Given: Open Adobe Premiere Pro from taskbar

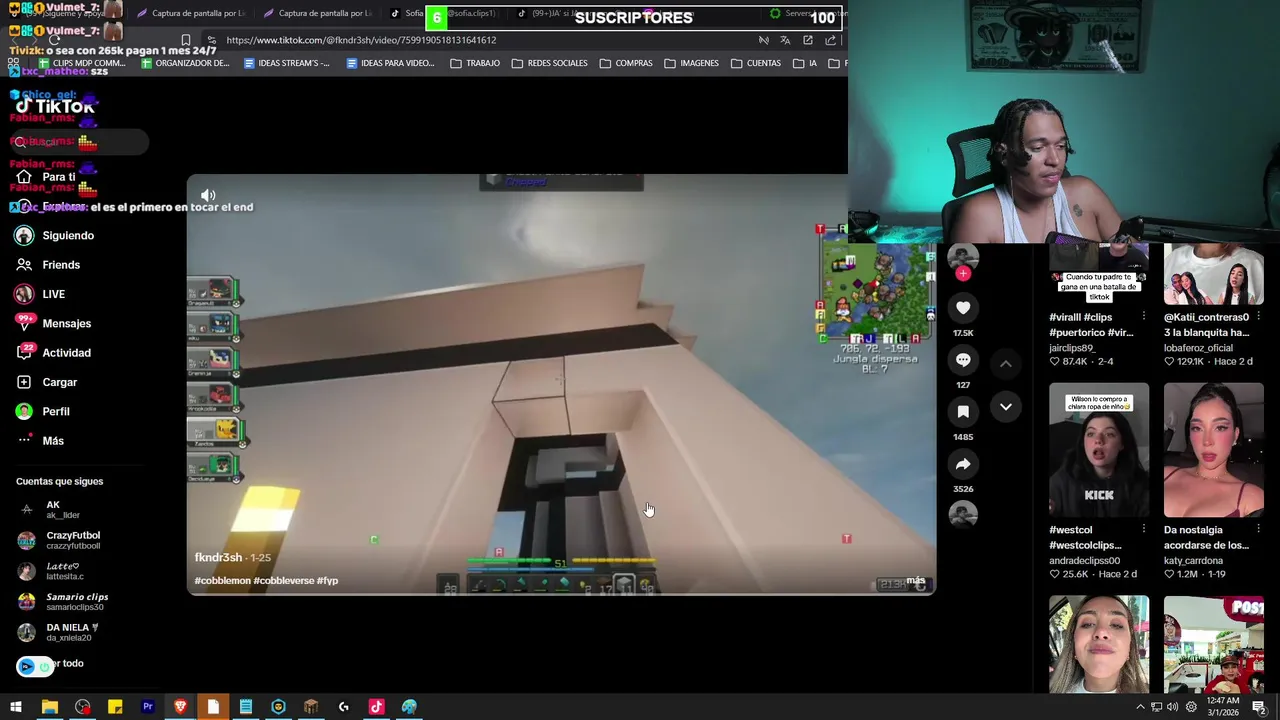Looking at the screenshot, I should pyautogui.click(x=148, y=707).
